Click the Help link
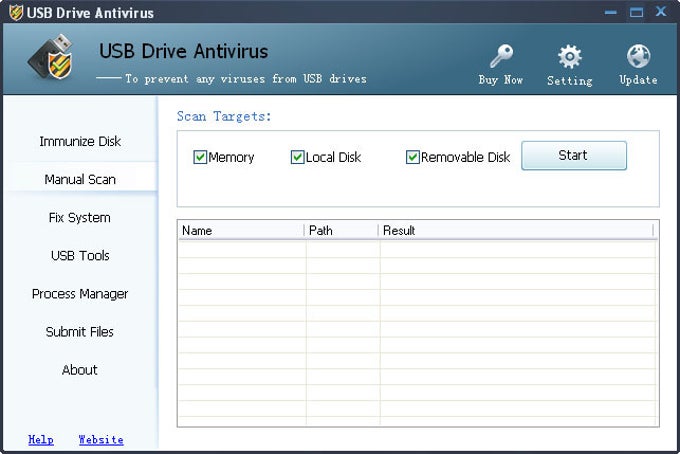680x454 pixels. [x=41, y=439]
